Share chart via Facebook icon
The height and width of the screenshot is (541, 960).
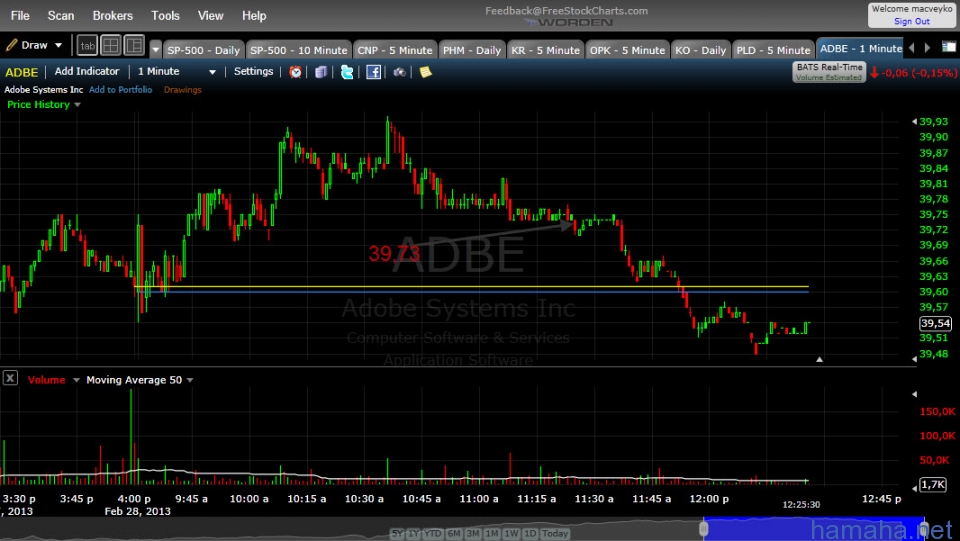tap(373, 72)
